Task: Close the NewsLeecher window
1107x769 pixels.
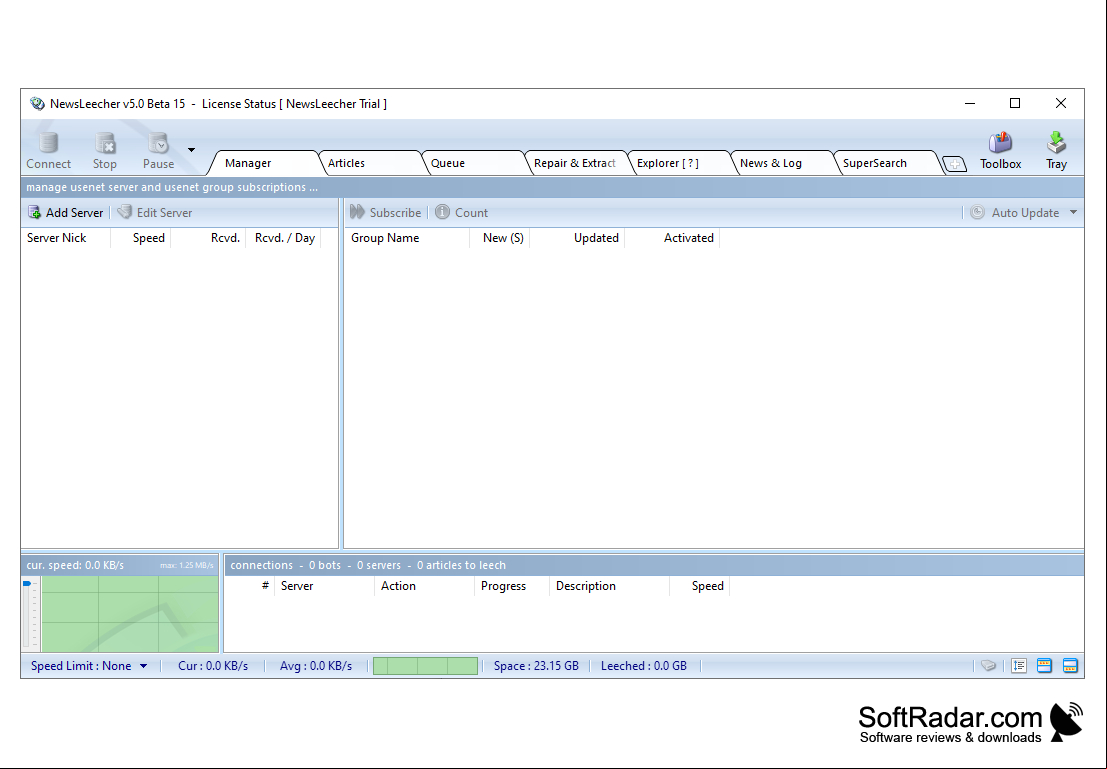Action: click(x=1060, y=104)
